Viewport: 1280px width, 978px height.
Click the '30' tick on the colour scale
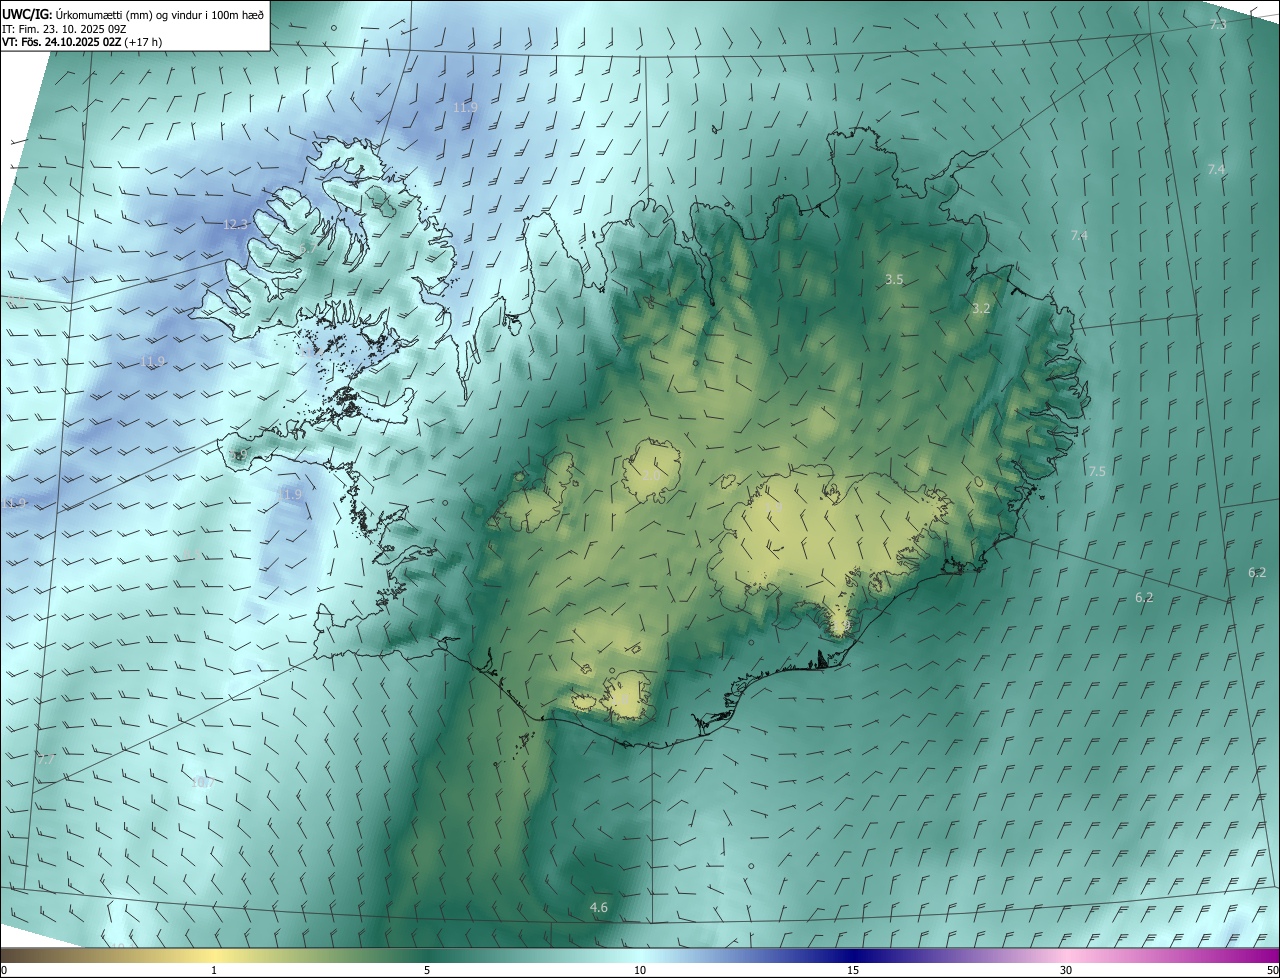coord(1066,970)
